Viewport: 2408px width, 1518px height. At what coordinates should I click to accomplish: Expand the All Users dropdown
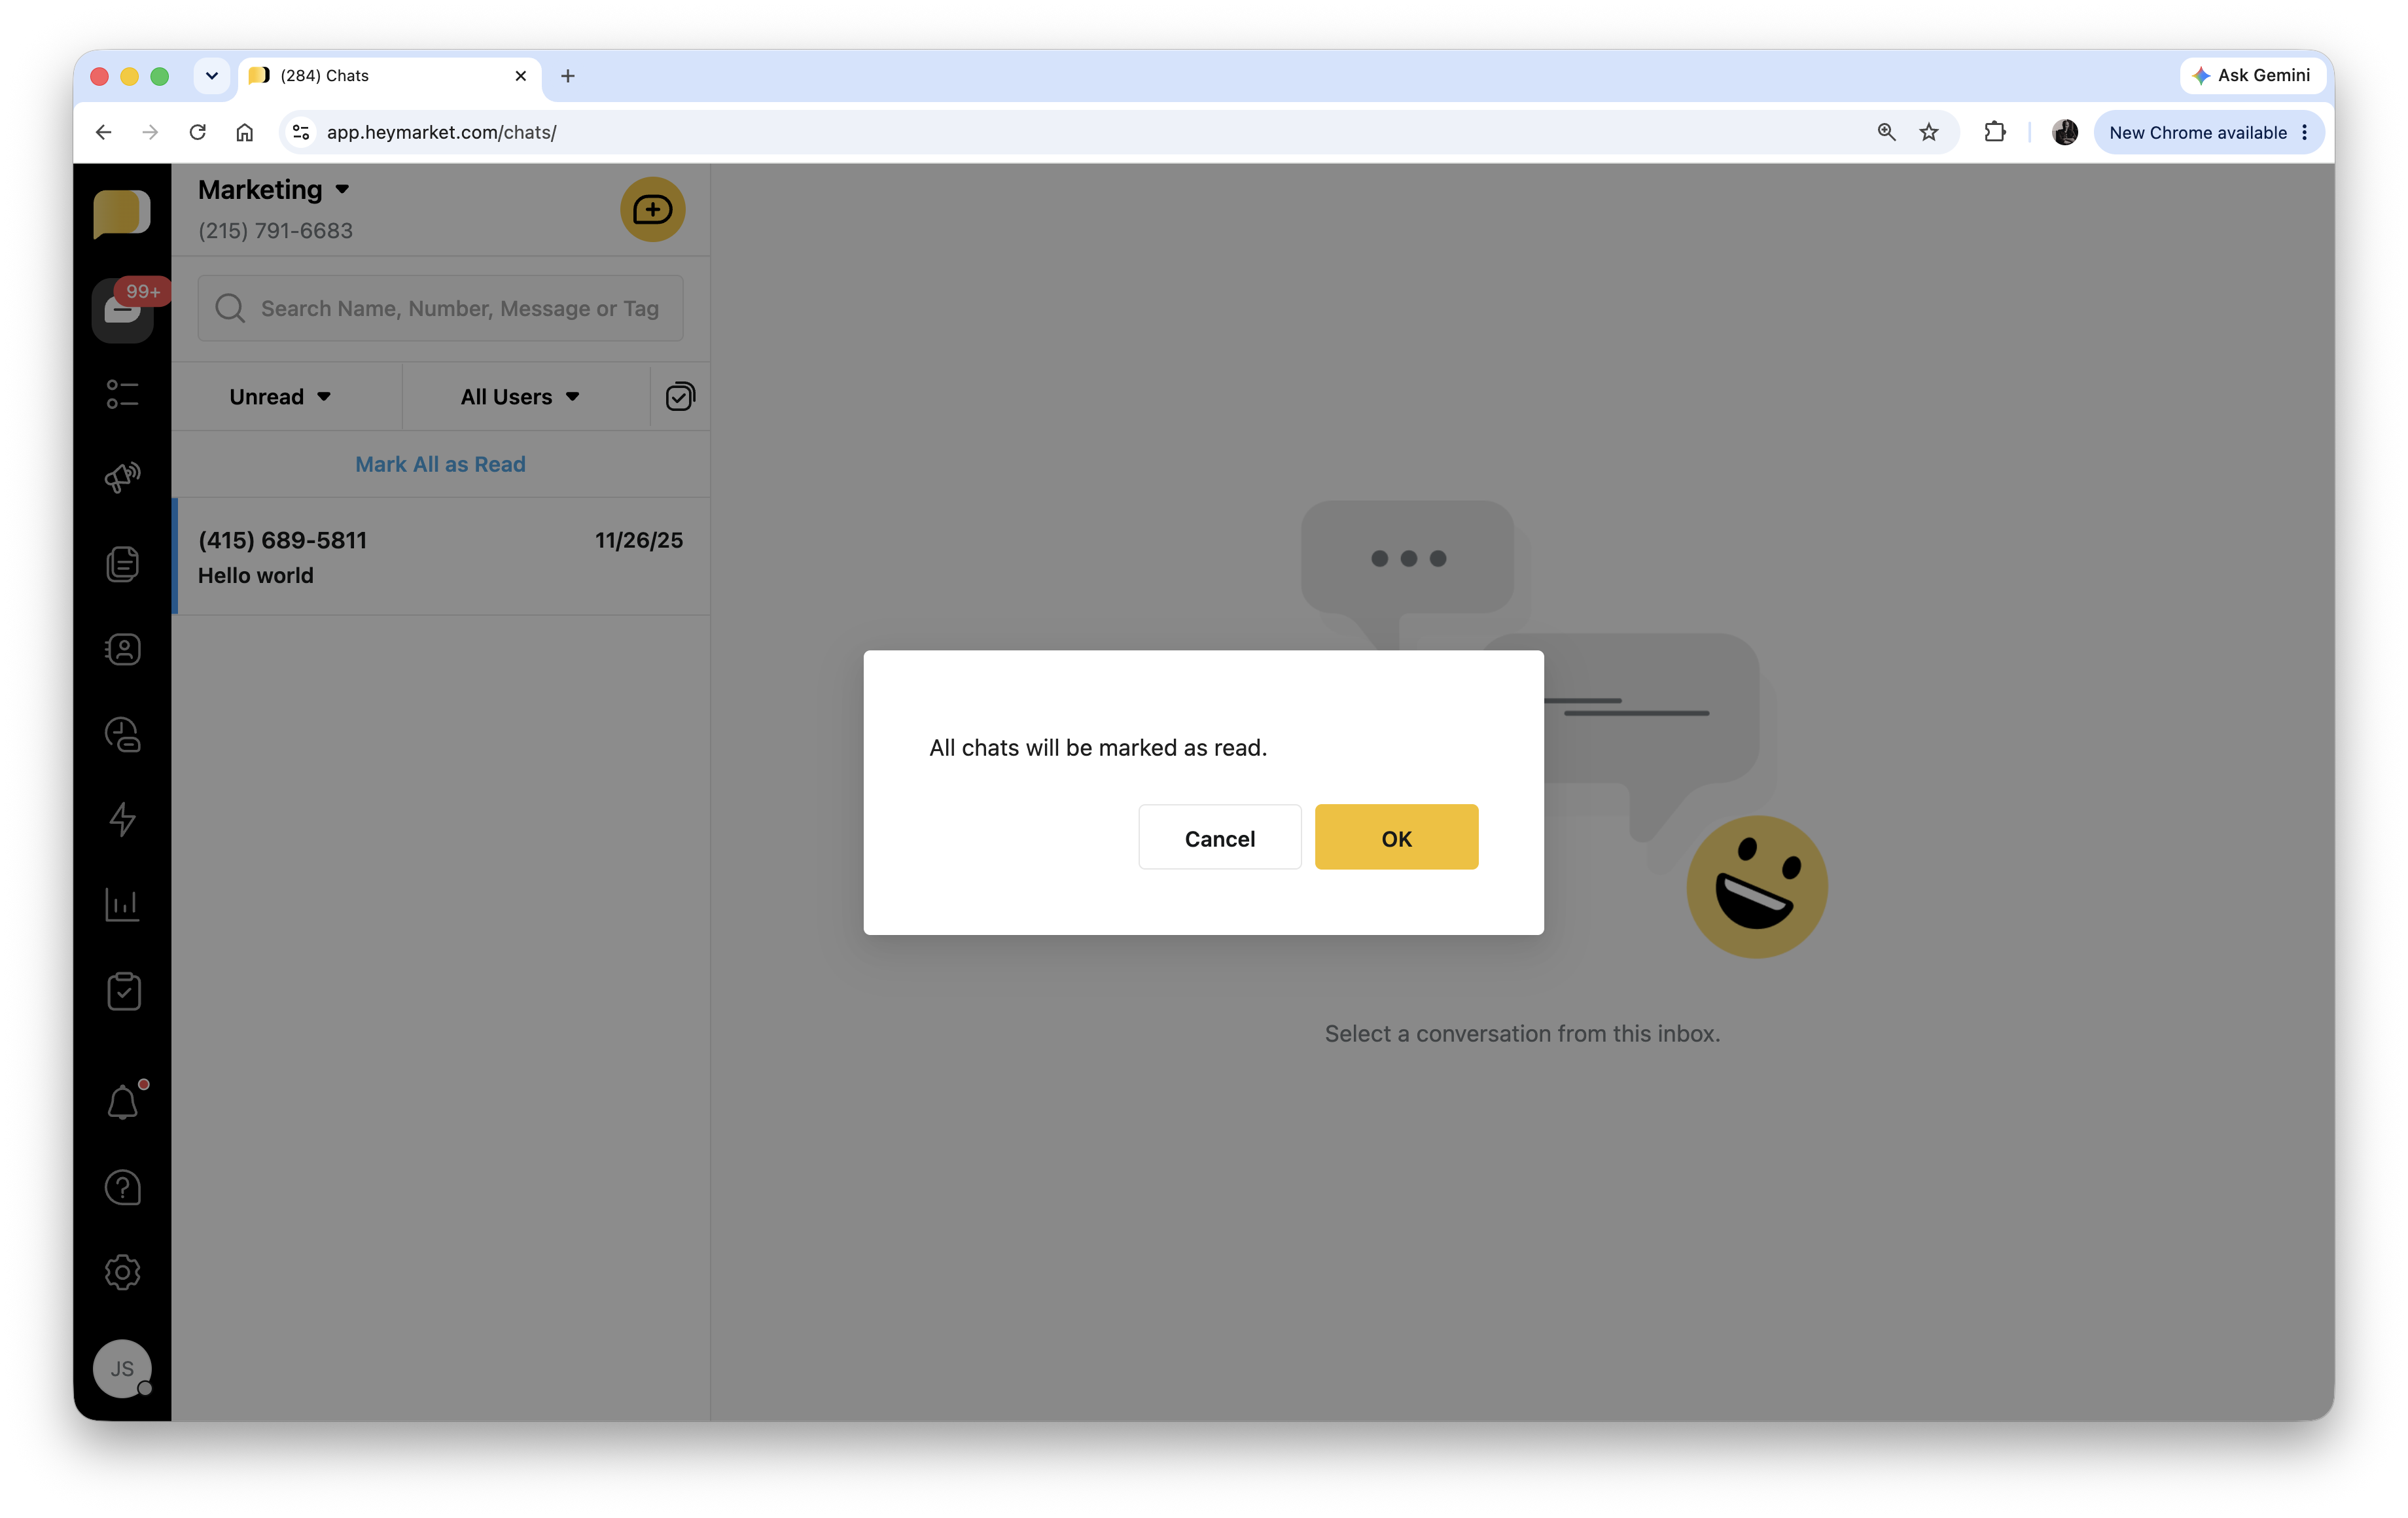pyautogui.click(x=520, y=397)
